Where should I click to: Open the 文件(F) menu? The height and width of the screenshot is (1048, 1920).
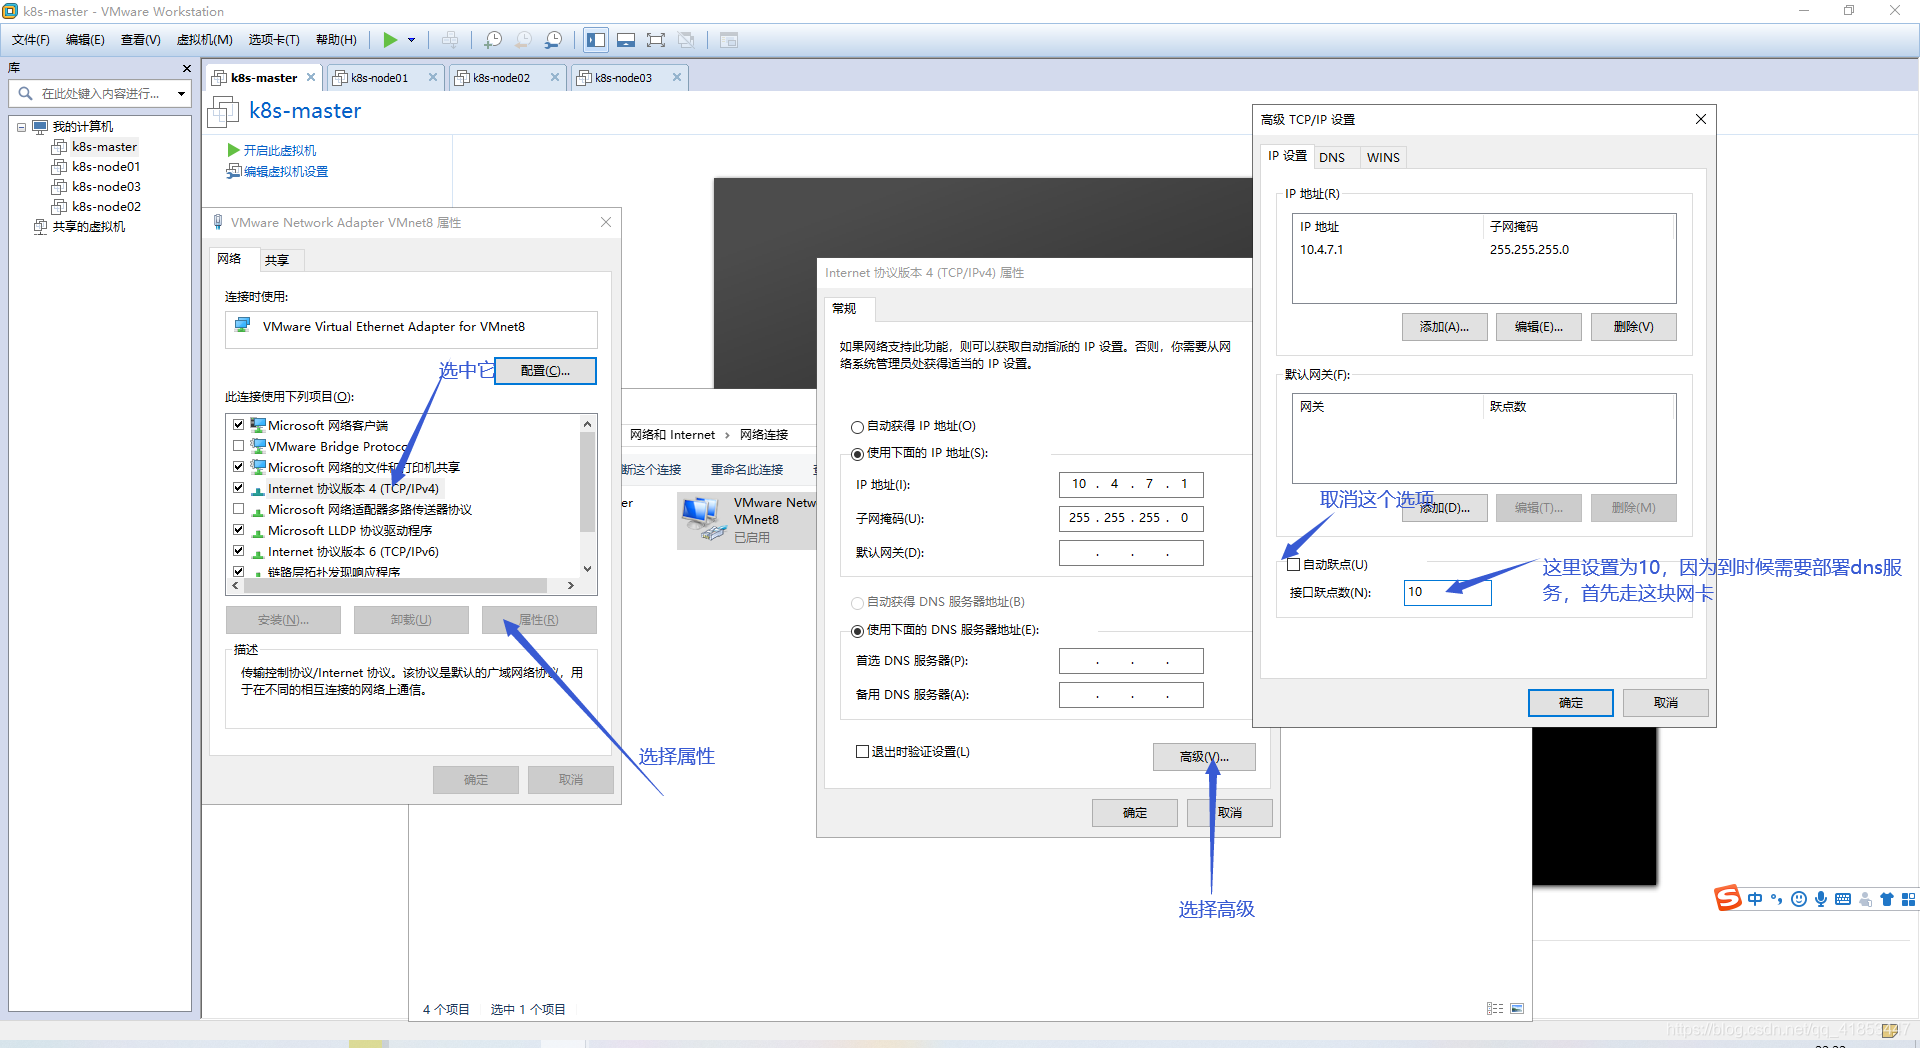[31, 40]
